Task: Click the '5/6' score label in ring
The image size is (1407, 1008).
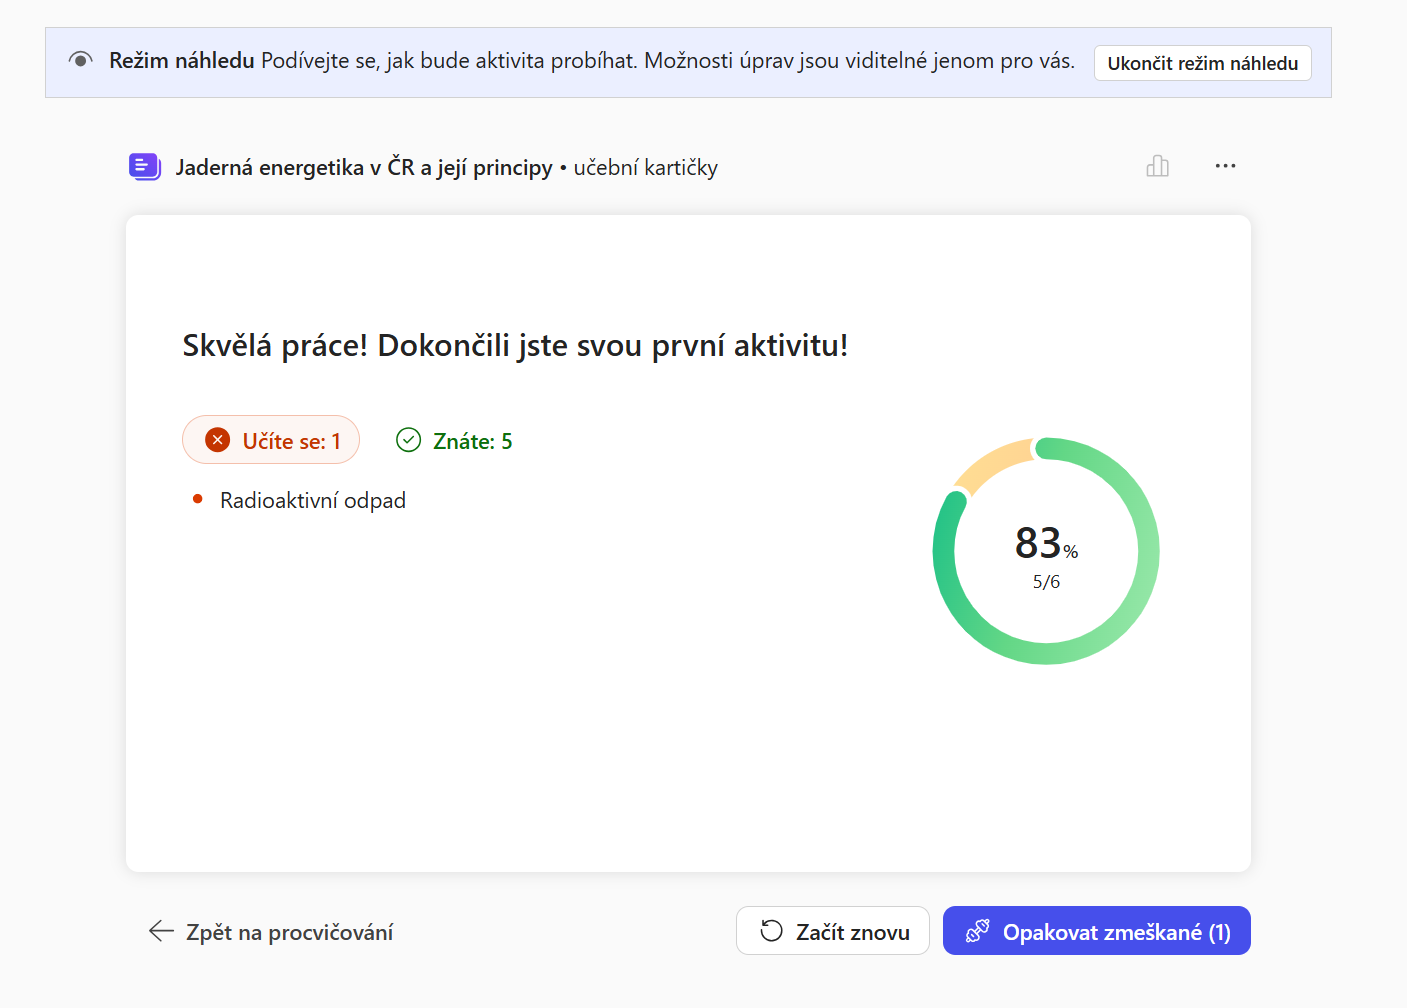Action: [x=1046, y=582]
